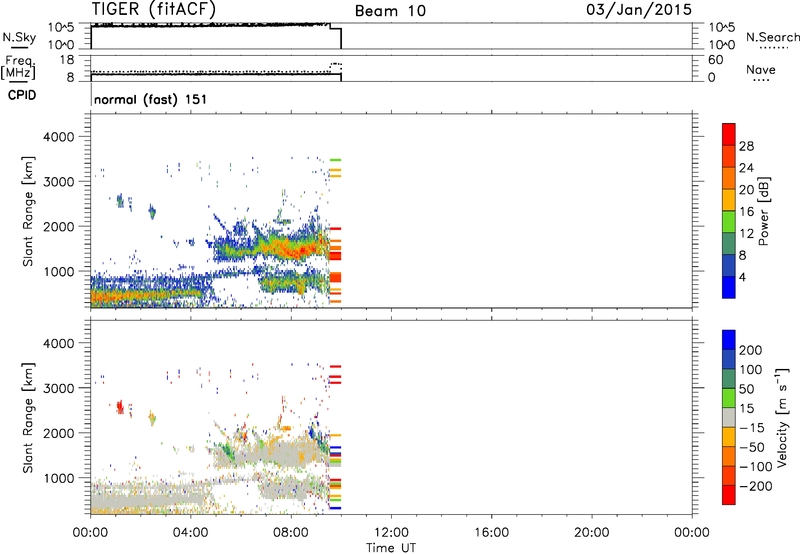This screenshot has width=800, height=554.
Task: Click the '18' frequency axis tick label
Action: tap(66, 60)
